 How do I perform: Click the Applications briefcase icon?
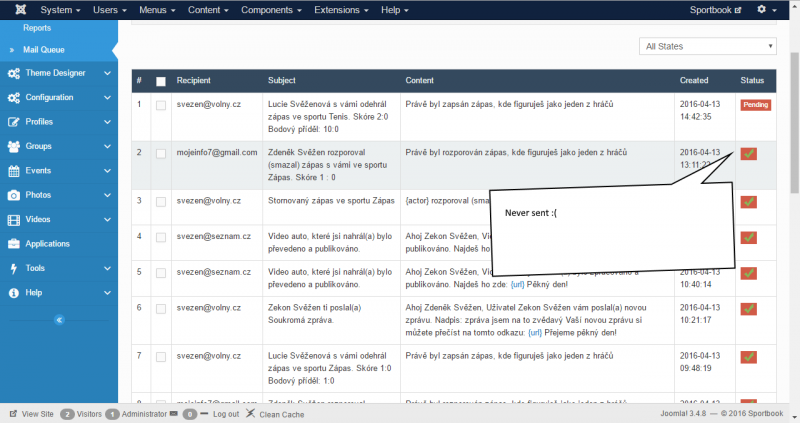click(14, 244)
